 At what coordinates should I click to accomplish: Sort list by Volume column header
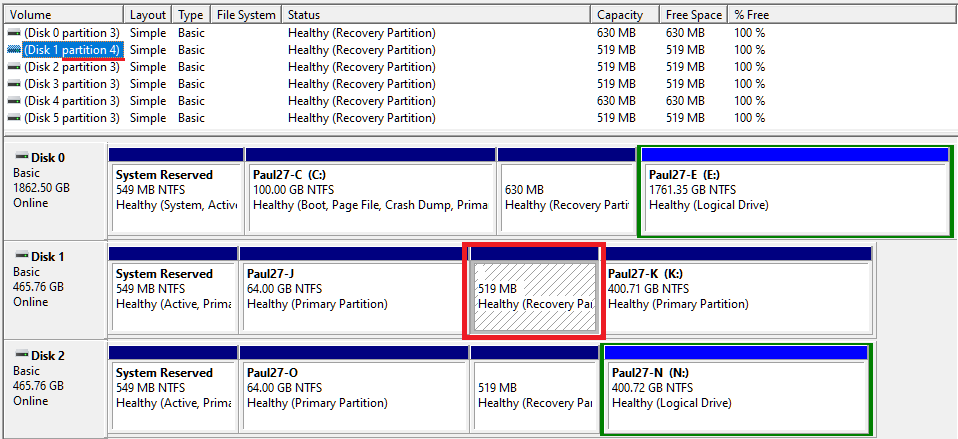[63, 15]
